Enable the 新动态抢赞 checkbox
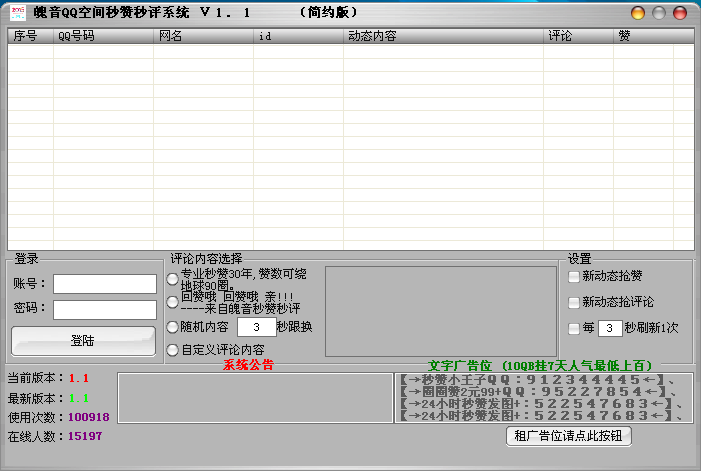Image resolution: width=701 pixels, height=471 pixels. pyautogui.click(x=574, y=276)
